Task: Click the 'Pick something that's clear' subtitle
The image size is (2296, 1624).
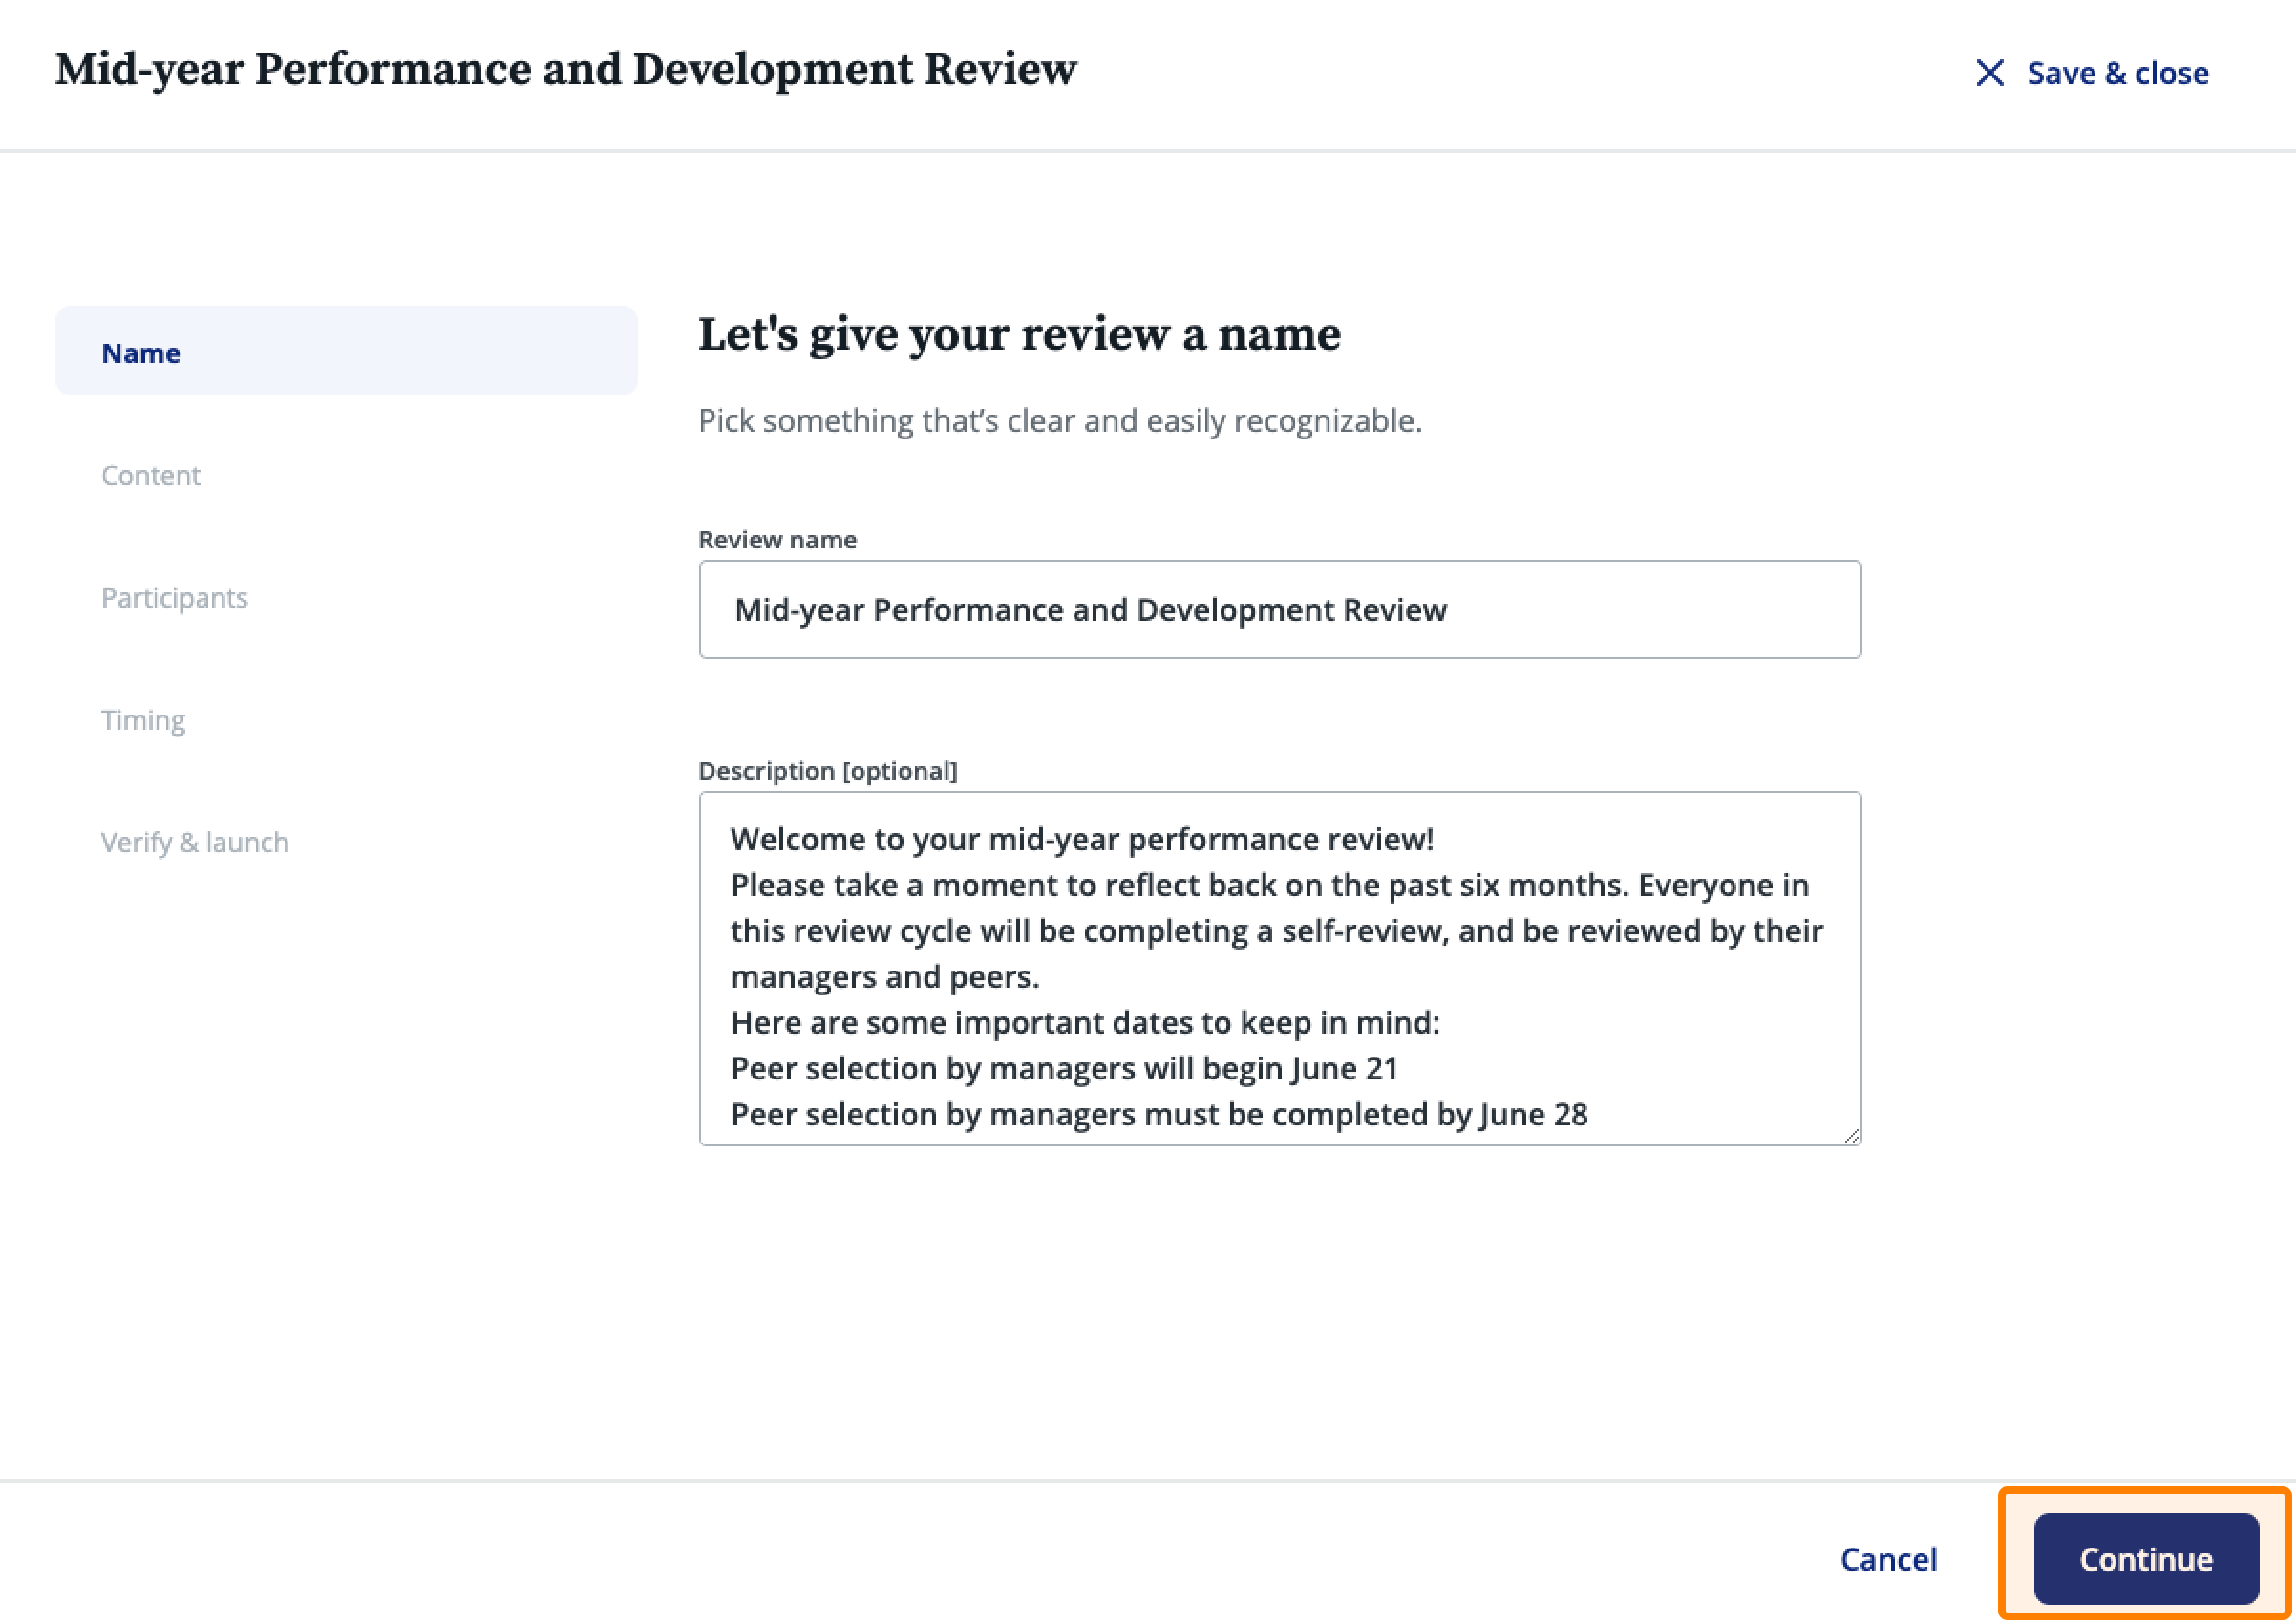Action: (1060, 421)
